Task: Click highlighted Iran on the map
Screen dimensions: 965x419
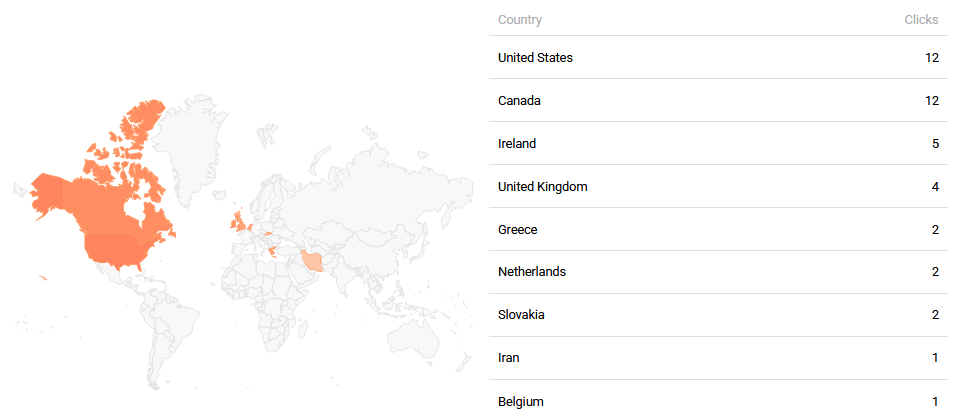Action: 313,261
